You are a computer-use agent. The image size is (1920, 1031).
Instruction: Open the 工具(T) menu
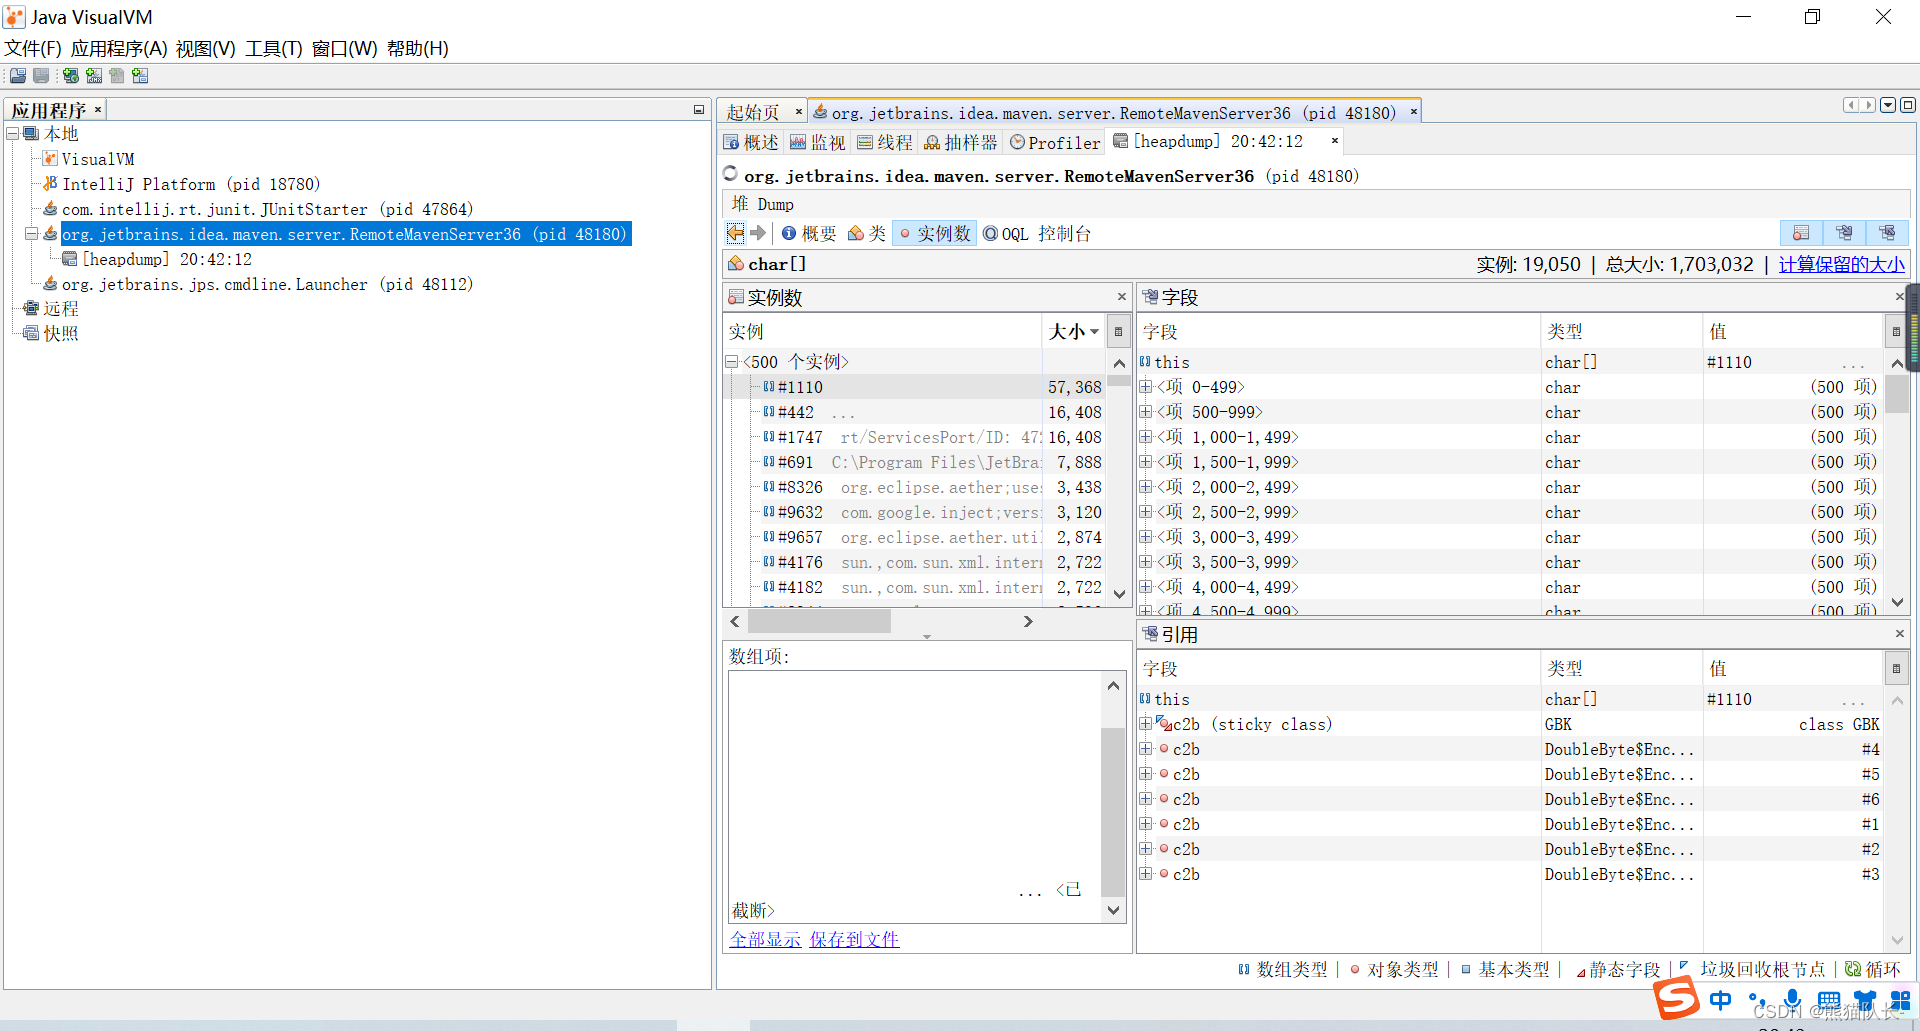tap(274, 48)
